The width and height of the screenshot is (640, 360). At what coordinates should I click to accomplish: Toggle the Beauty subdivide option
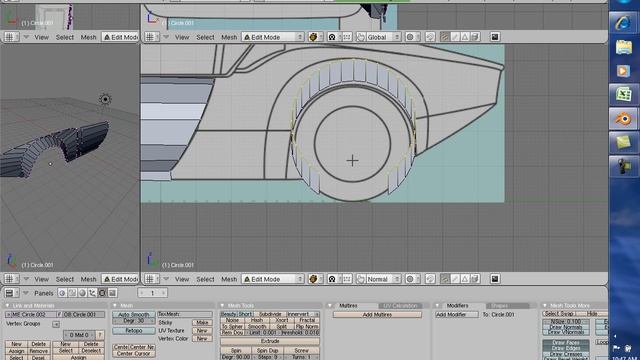pyautogui.click(x=229, y=314)
